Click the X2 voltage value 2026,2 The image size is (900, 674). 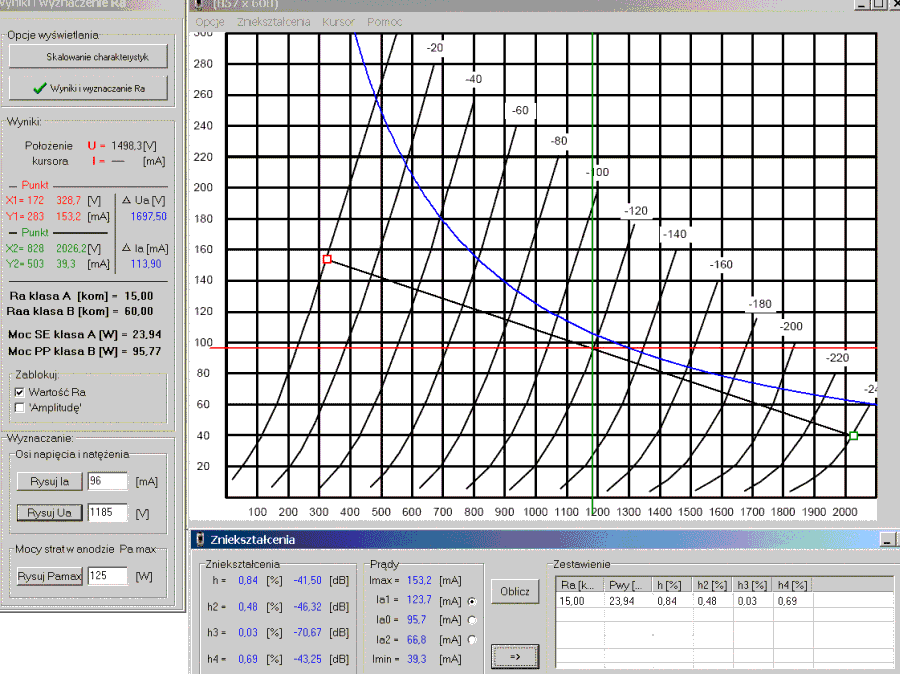[x=71, y=249]
